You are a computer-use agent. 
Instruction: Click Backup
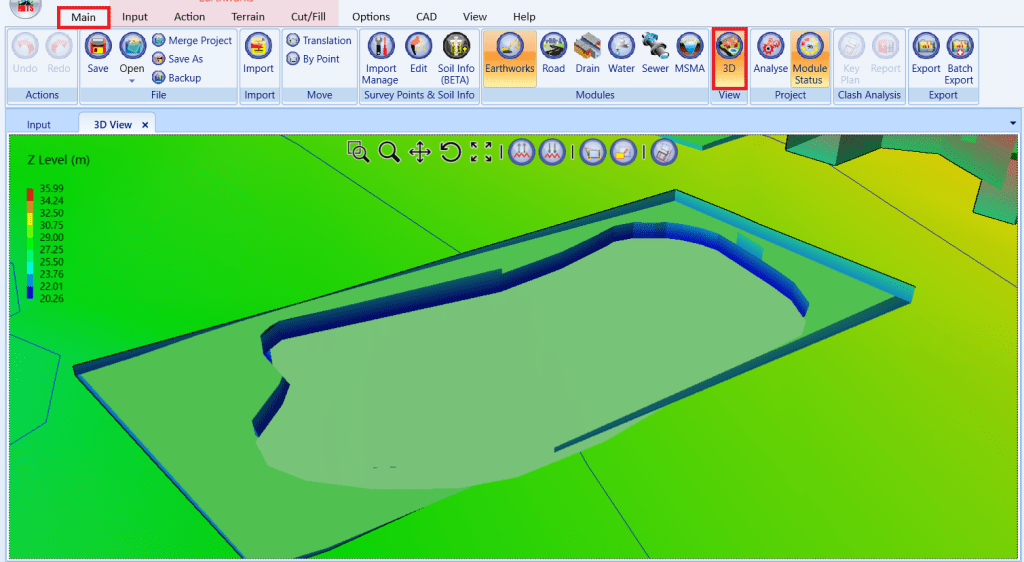pos(176,78)
